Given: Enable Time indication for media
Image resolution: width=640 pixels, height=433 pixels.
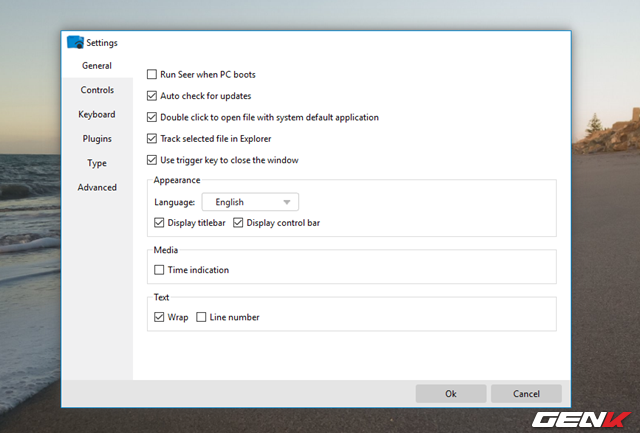Looking at the screenshot, I should [160, 270].
